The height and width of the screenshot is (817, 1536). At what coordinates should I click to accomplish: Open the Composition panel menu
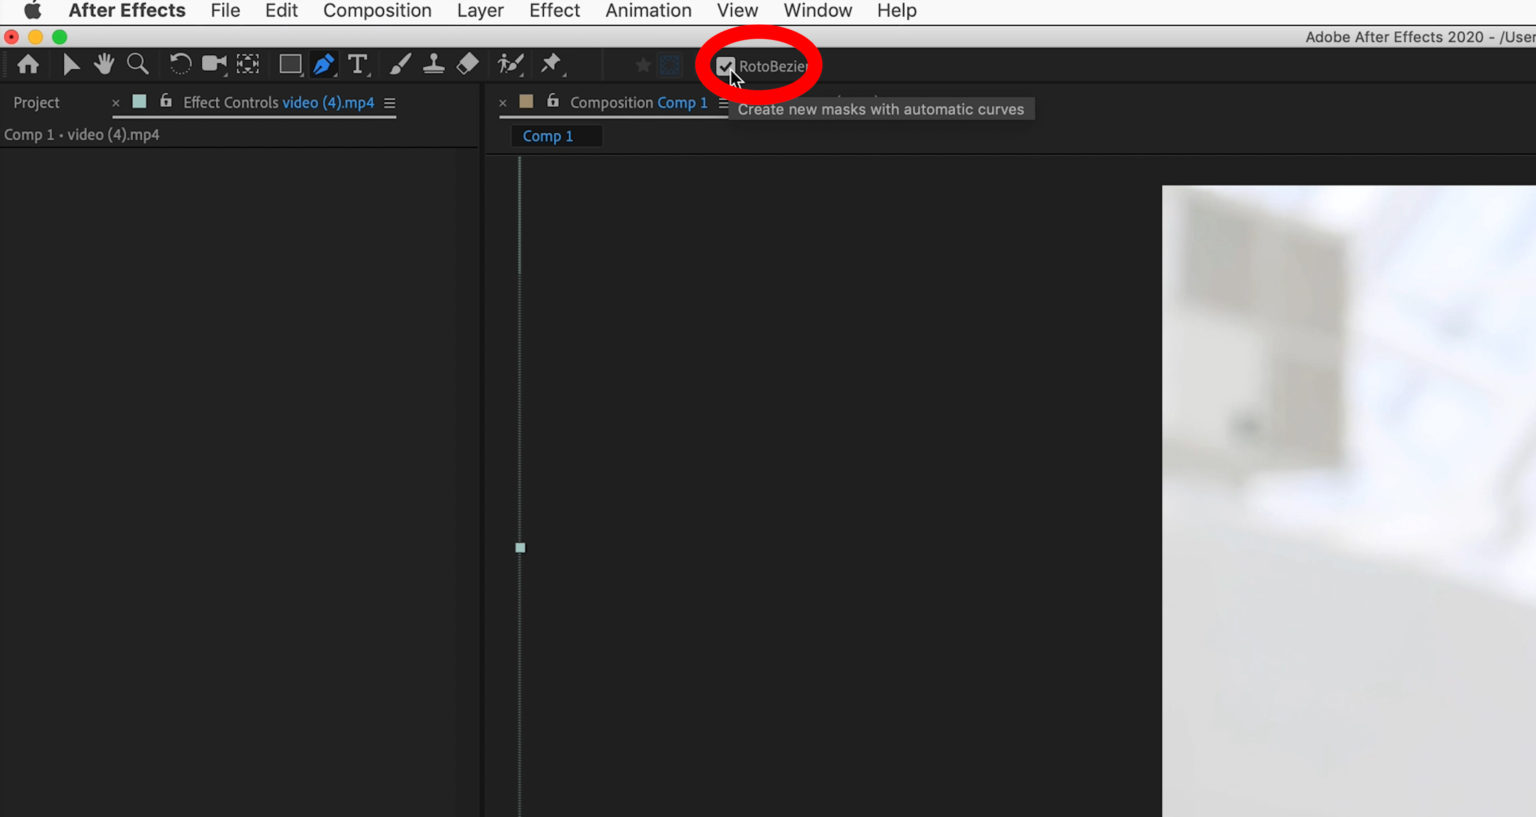tap(724, 102)
